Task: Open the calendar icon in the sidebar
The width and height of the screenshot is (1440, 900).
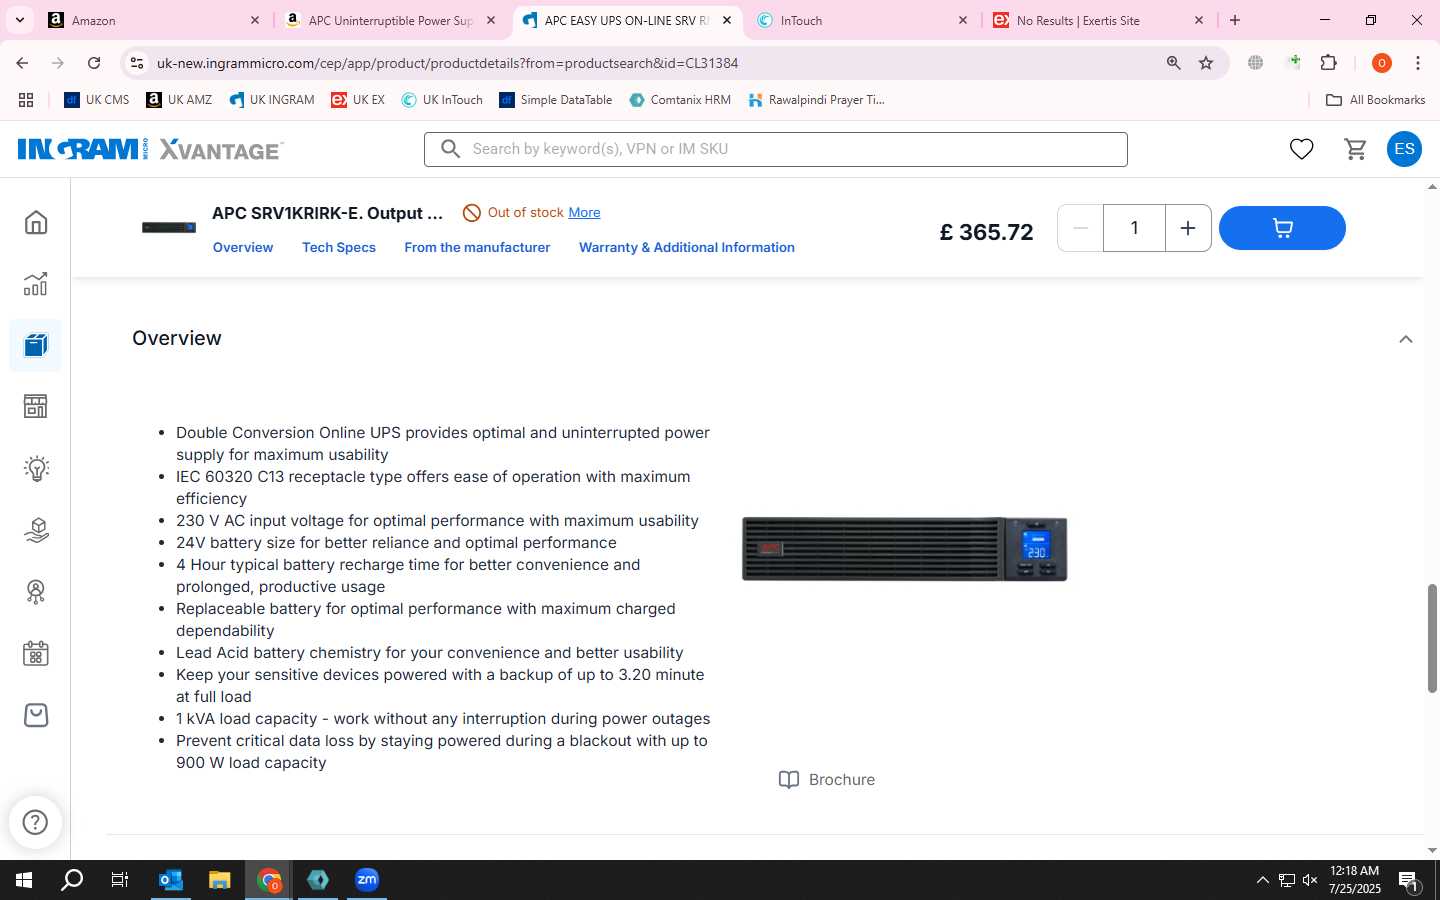Action: pos(36,653)
